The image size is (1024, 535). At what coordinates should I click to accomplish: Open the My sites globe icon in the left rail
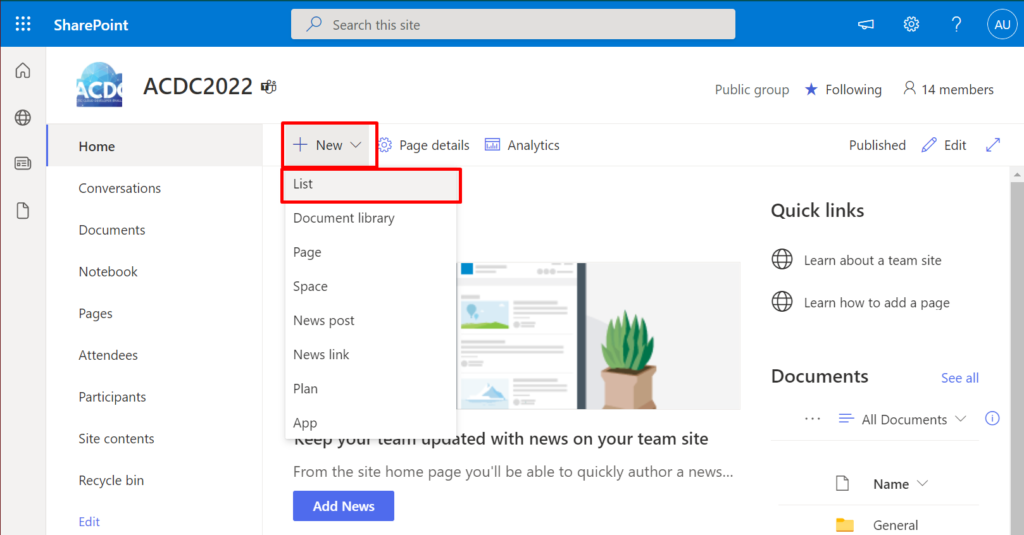point(23,118)
